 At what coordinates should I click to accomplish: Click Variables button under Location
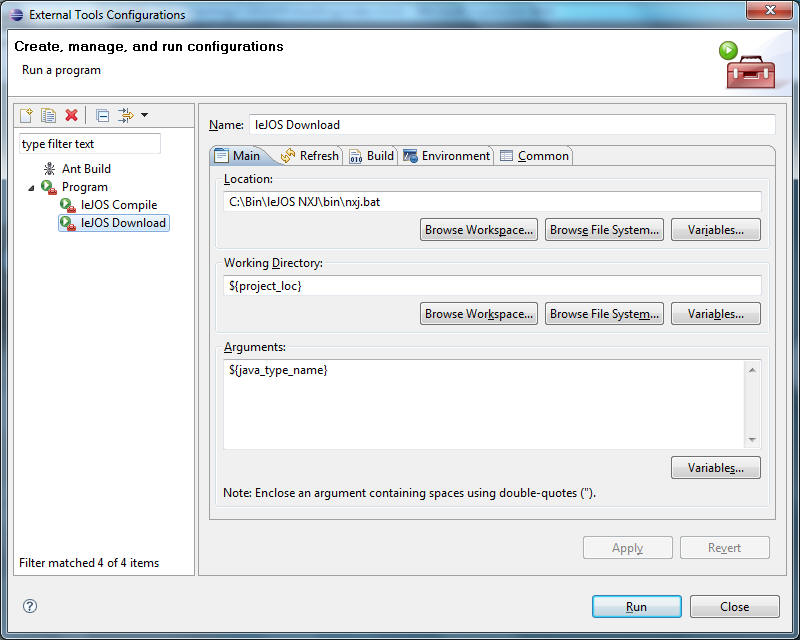(715, 230)
